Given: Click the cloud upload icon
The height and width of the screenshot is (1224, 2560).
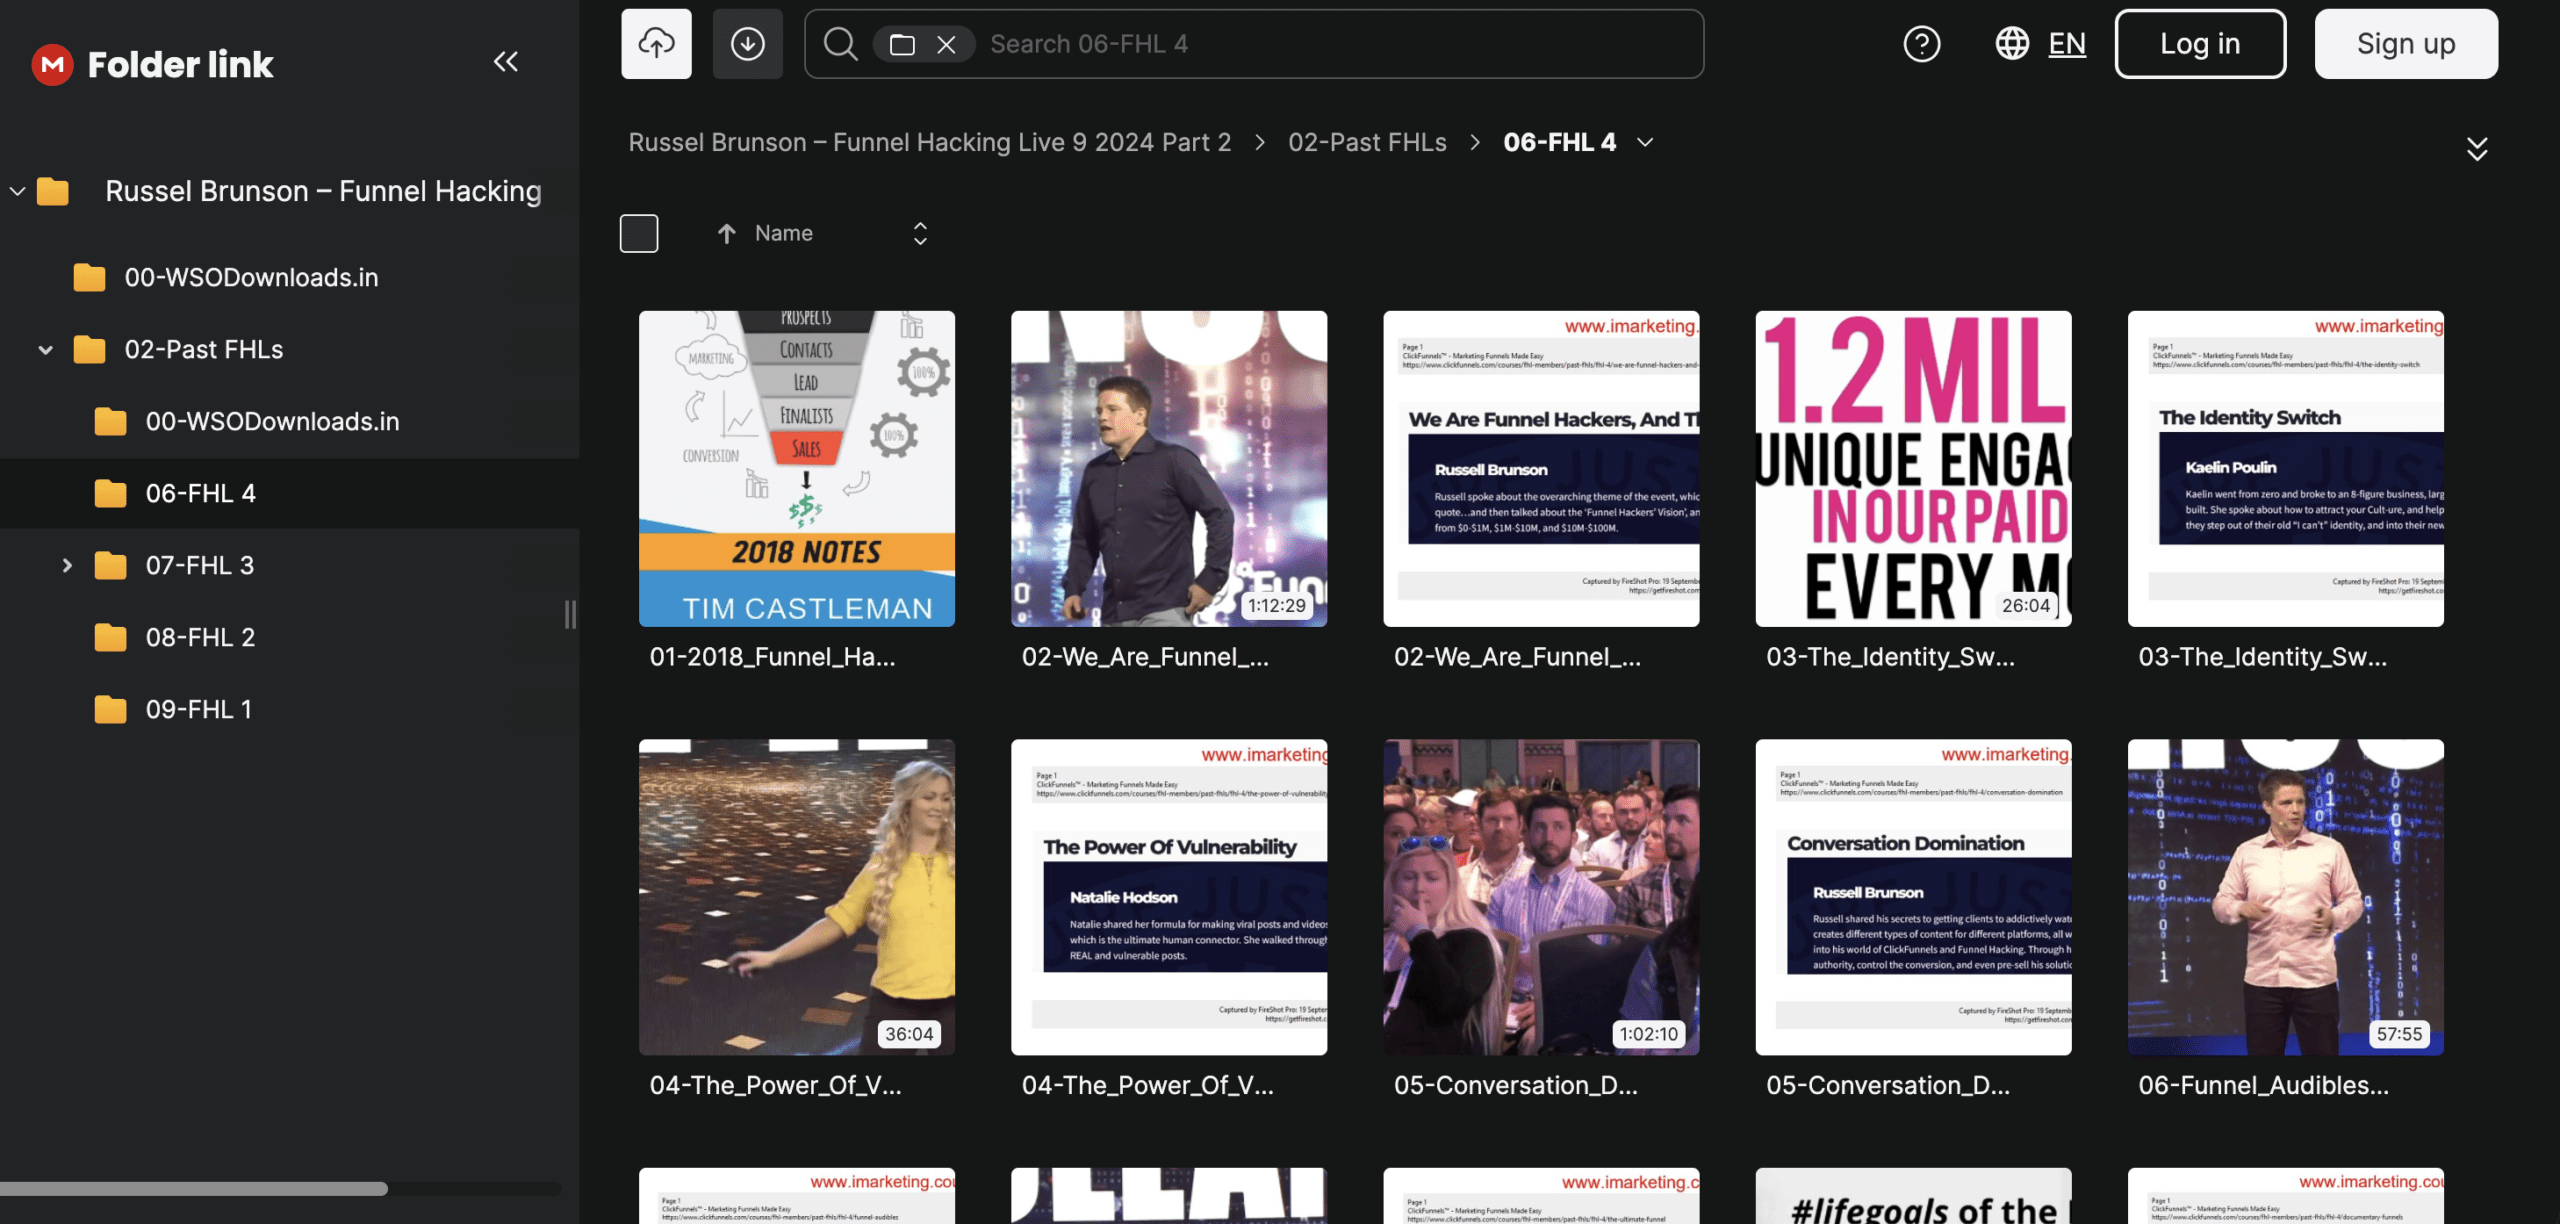Looking at the screenshot, I should click(x=656, y=44).
